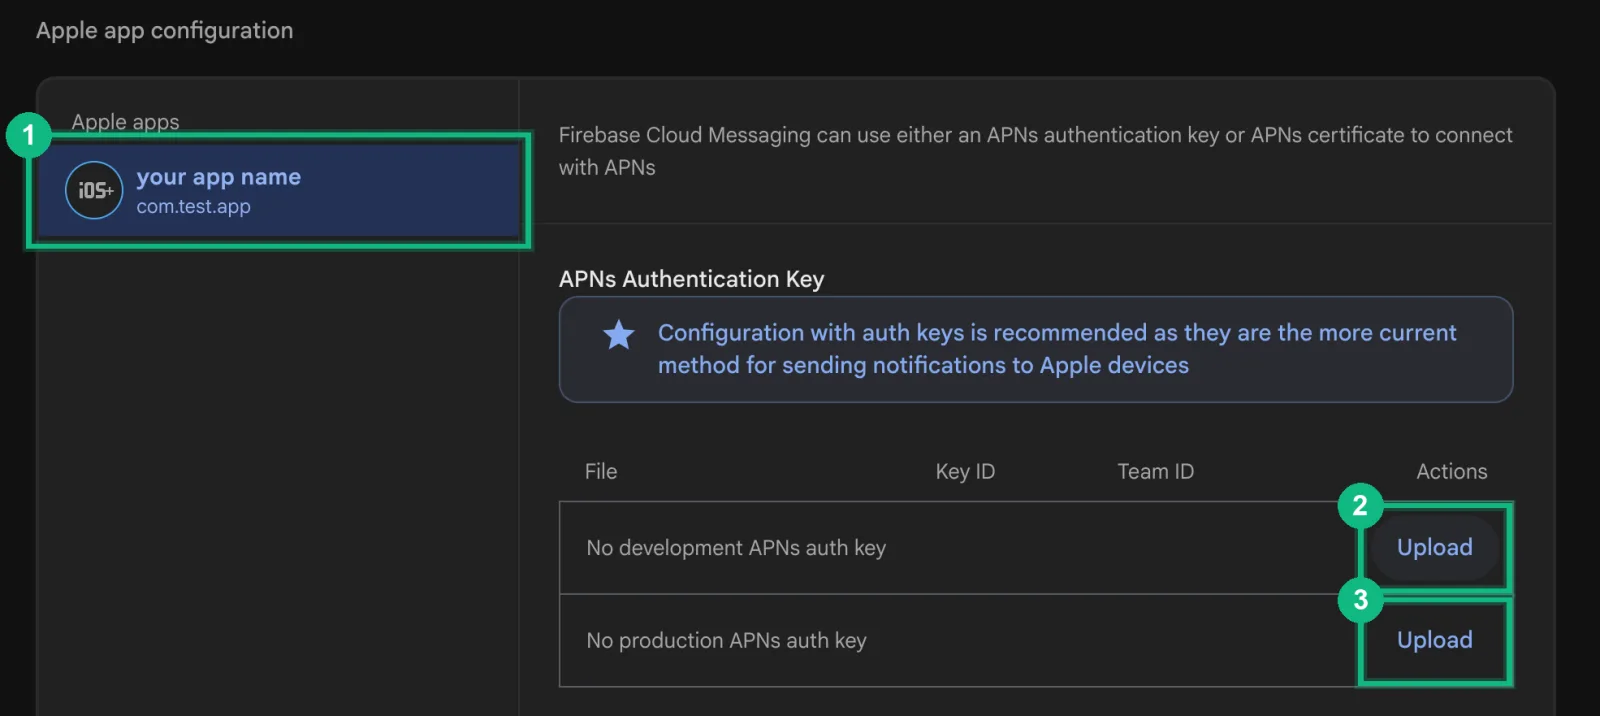Click the star icon in the recommendation banner
1600x716 pixels.
[619, 334]
